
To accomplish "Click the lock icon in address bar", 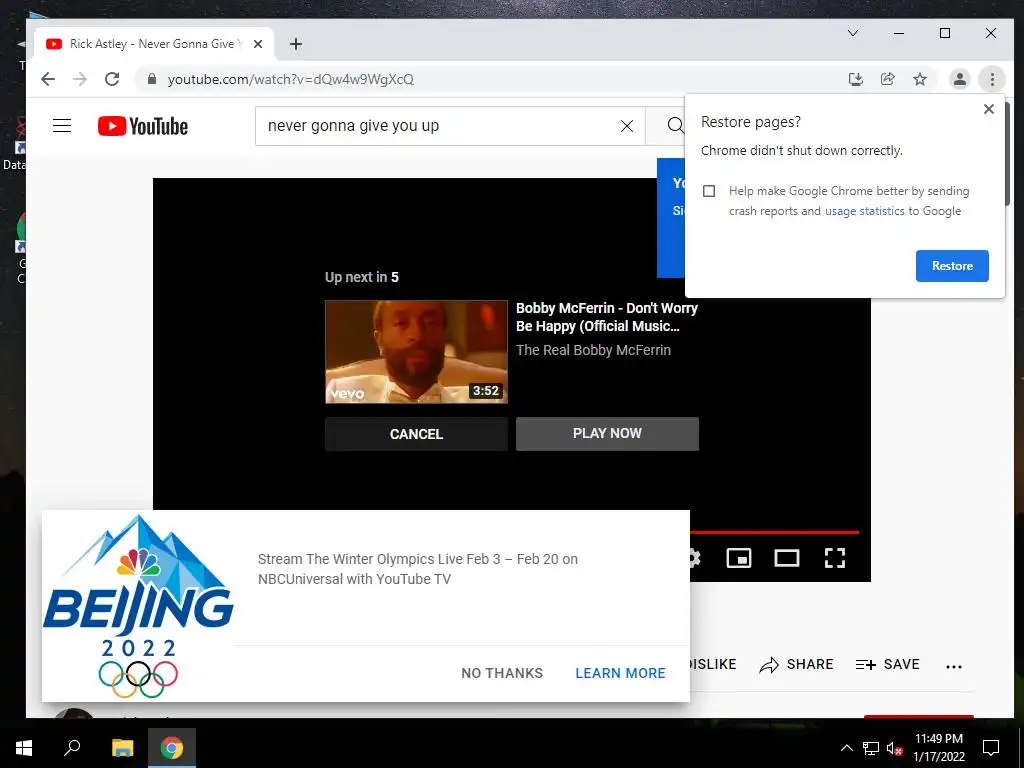I will [x=152, y=79].
